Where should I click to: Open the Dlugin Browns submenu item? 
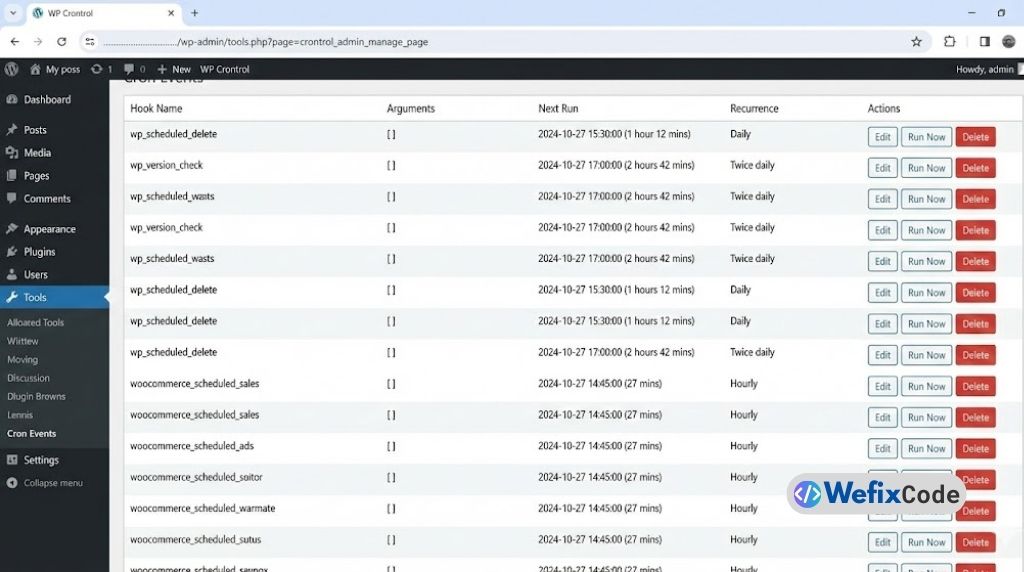coord(36,396)
